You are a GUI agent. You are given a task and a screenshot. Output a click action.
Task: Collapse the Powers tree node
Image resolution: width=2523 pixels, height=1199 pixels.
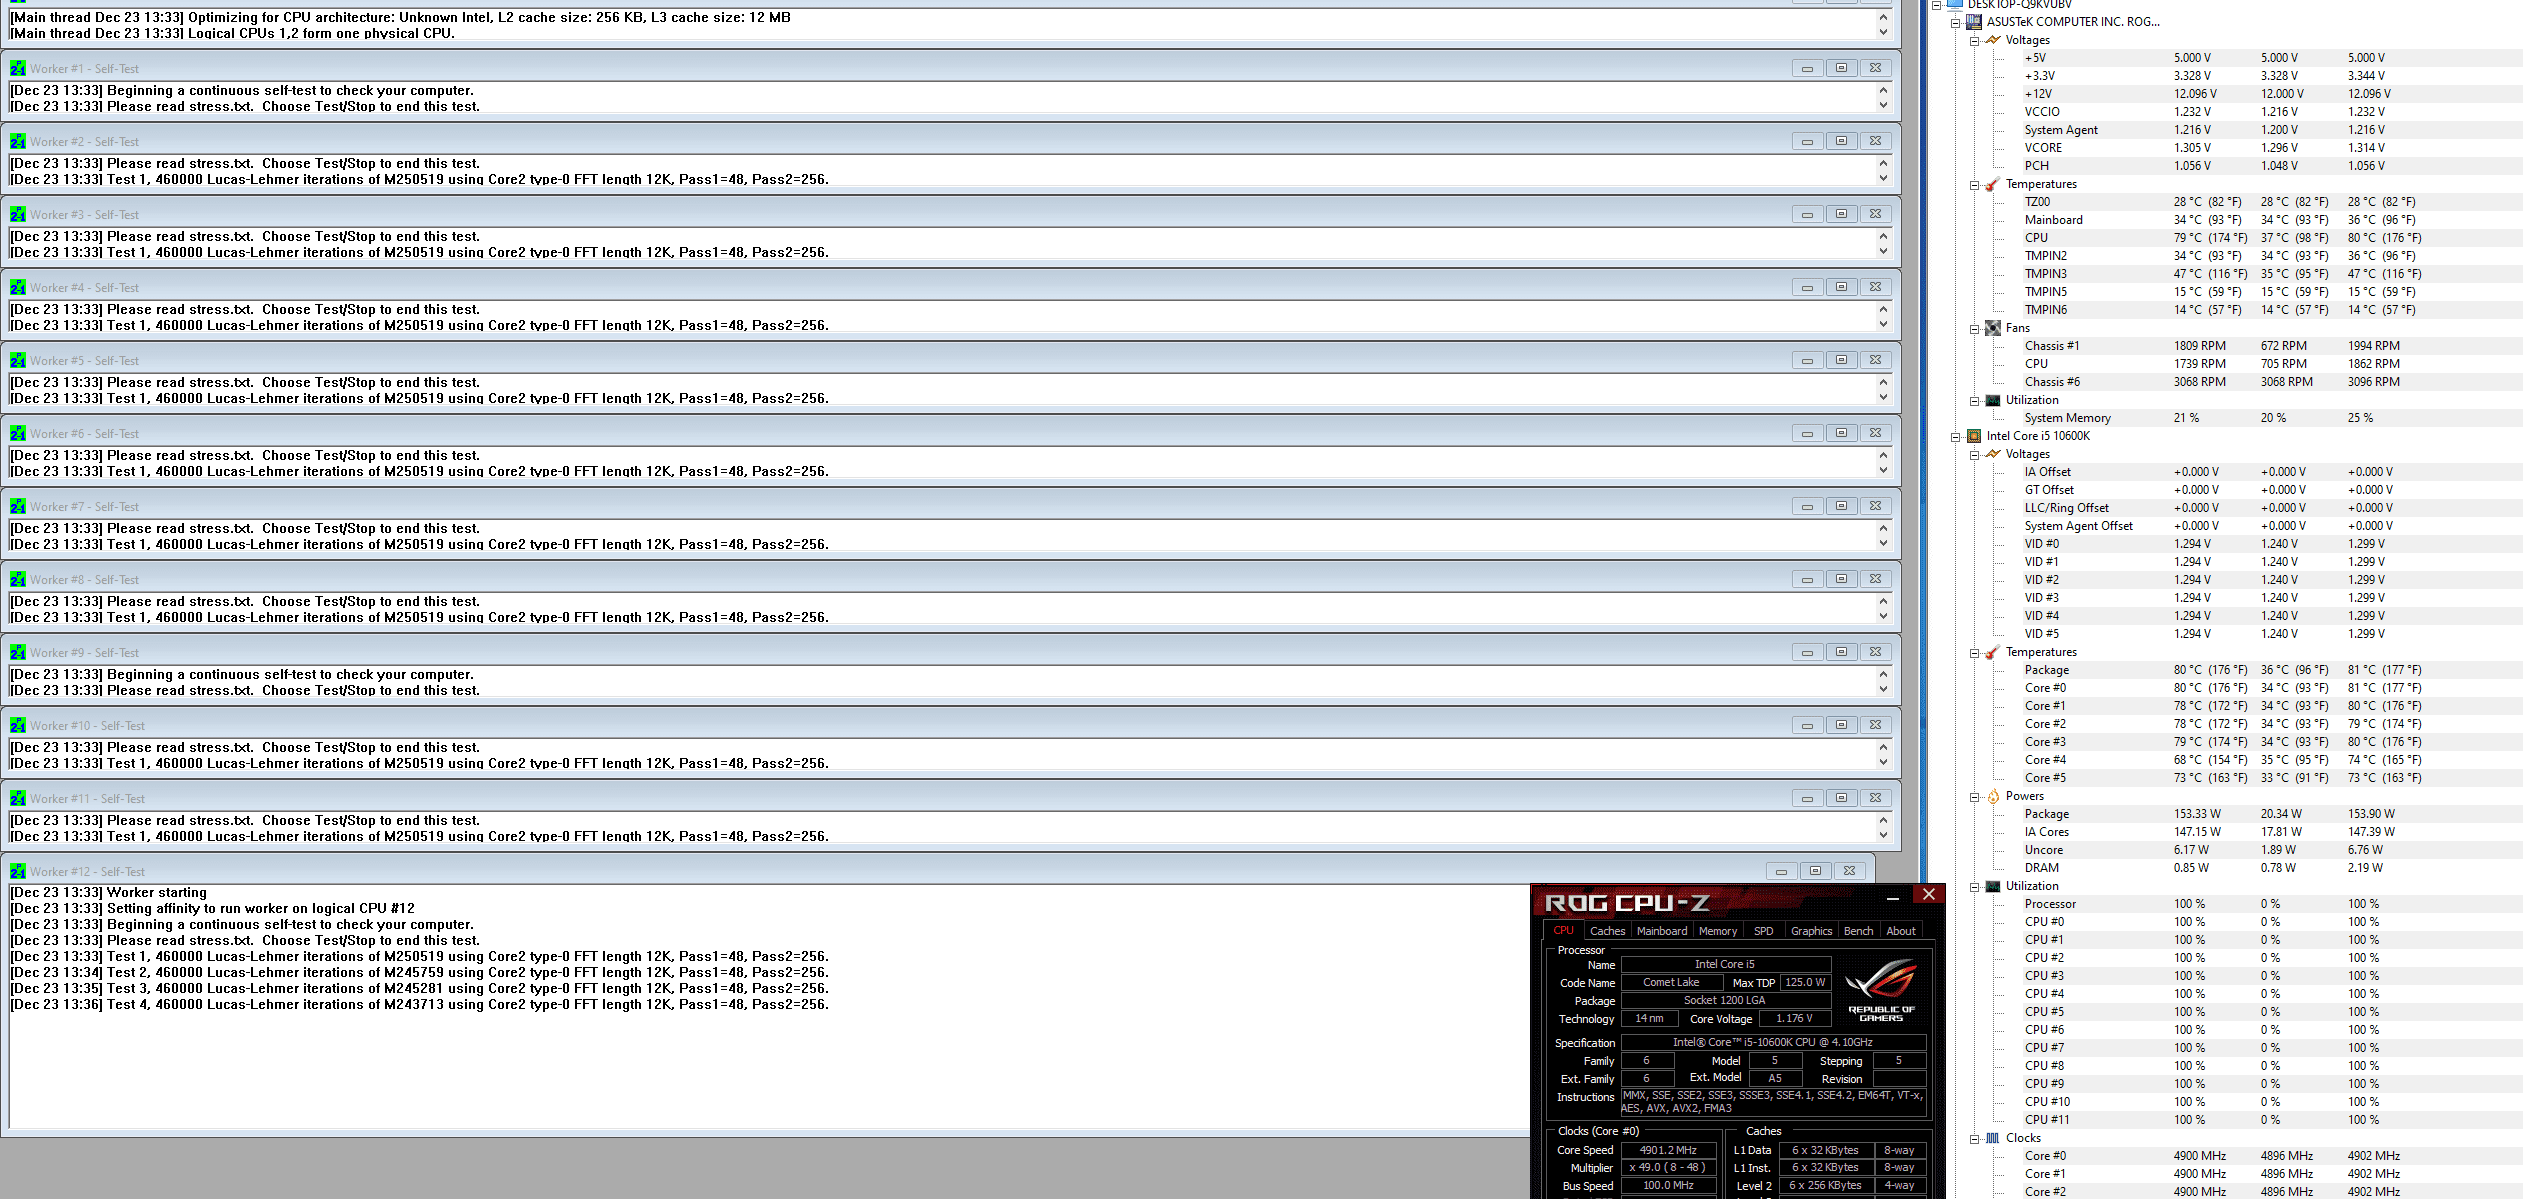1975,797
